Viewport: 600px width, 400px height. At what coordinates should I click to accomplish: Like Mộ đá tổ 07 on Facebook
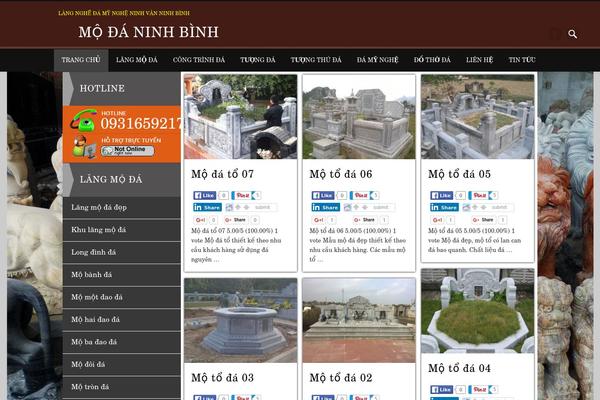click(205, 195)
